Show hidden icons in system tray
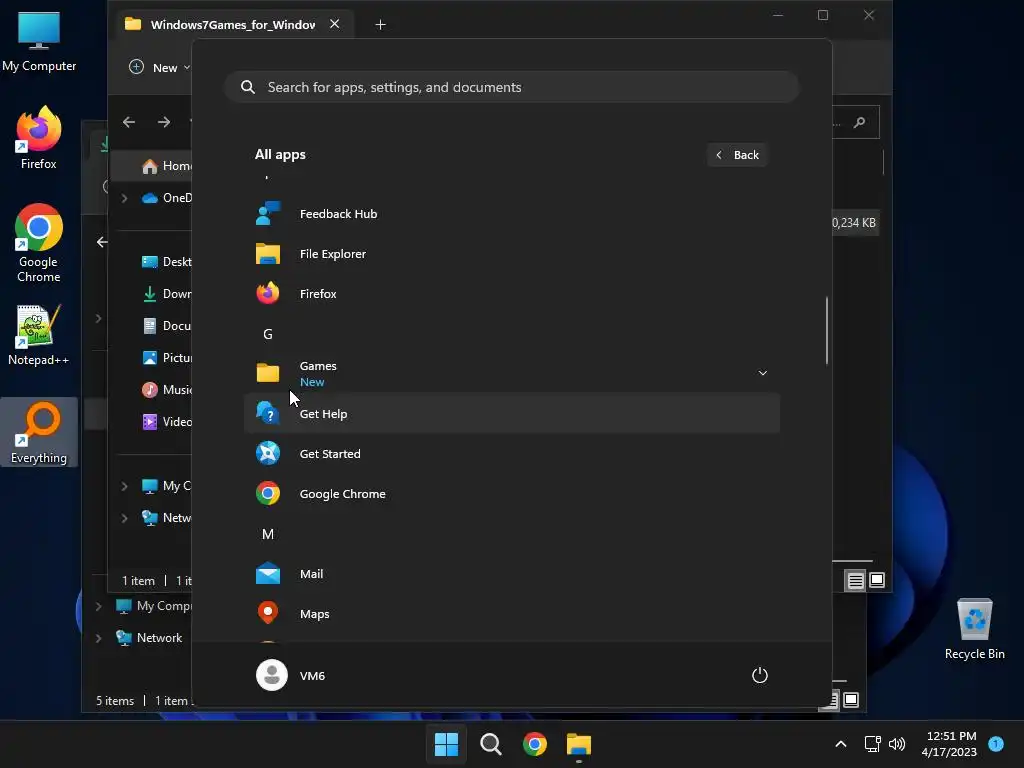 point(841,744)
